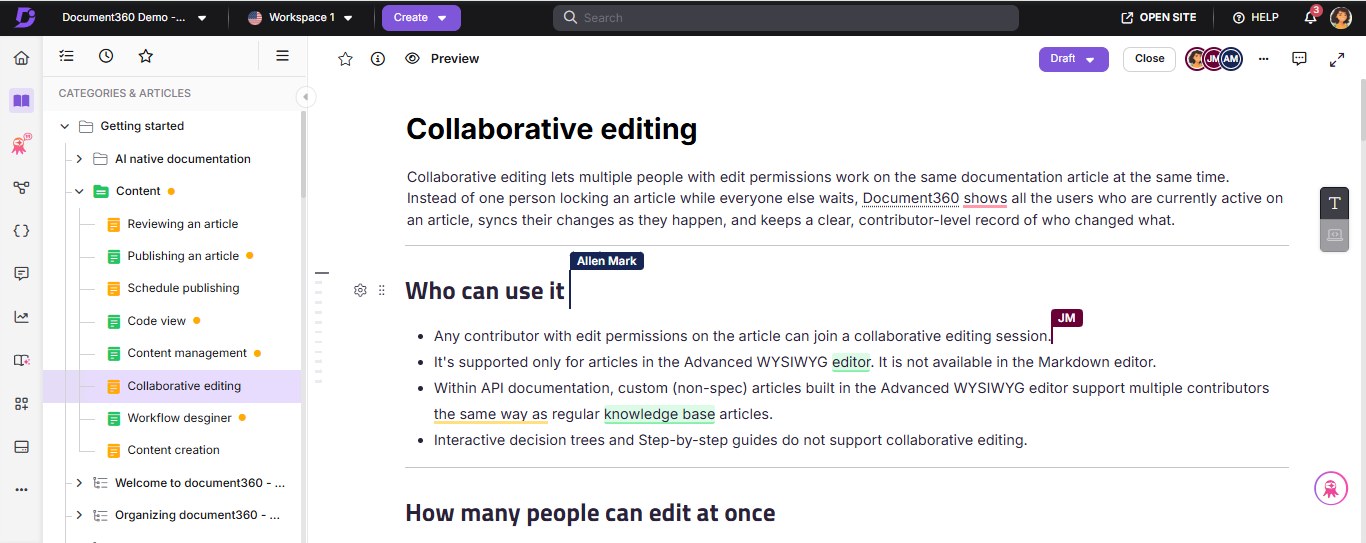This screenshot has width=1366, height=543.
Task: Open the knowledge base site icon in left rail
Action: 21,360
